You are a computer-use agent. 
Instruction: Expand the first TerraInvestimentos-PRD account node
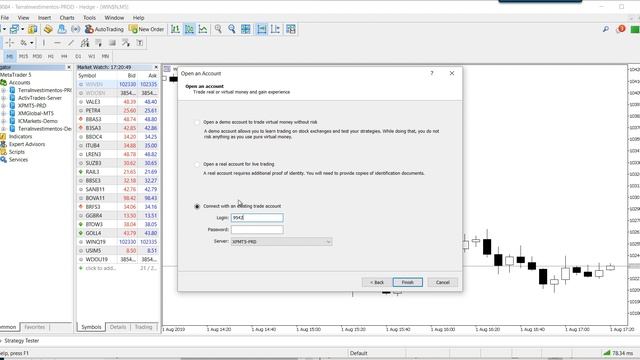(x=4, y=90)
